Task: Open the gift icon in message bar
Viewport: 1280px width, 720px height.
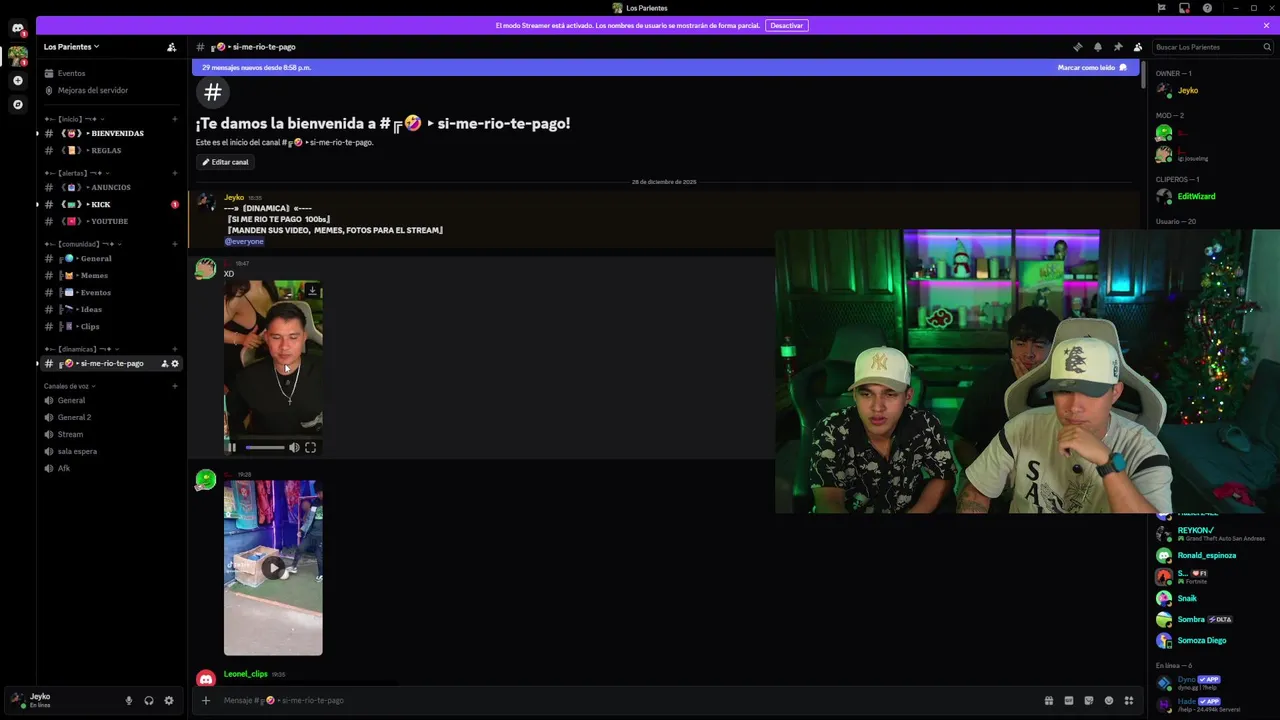Action: (1048, 701)
